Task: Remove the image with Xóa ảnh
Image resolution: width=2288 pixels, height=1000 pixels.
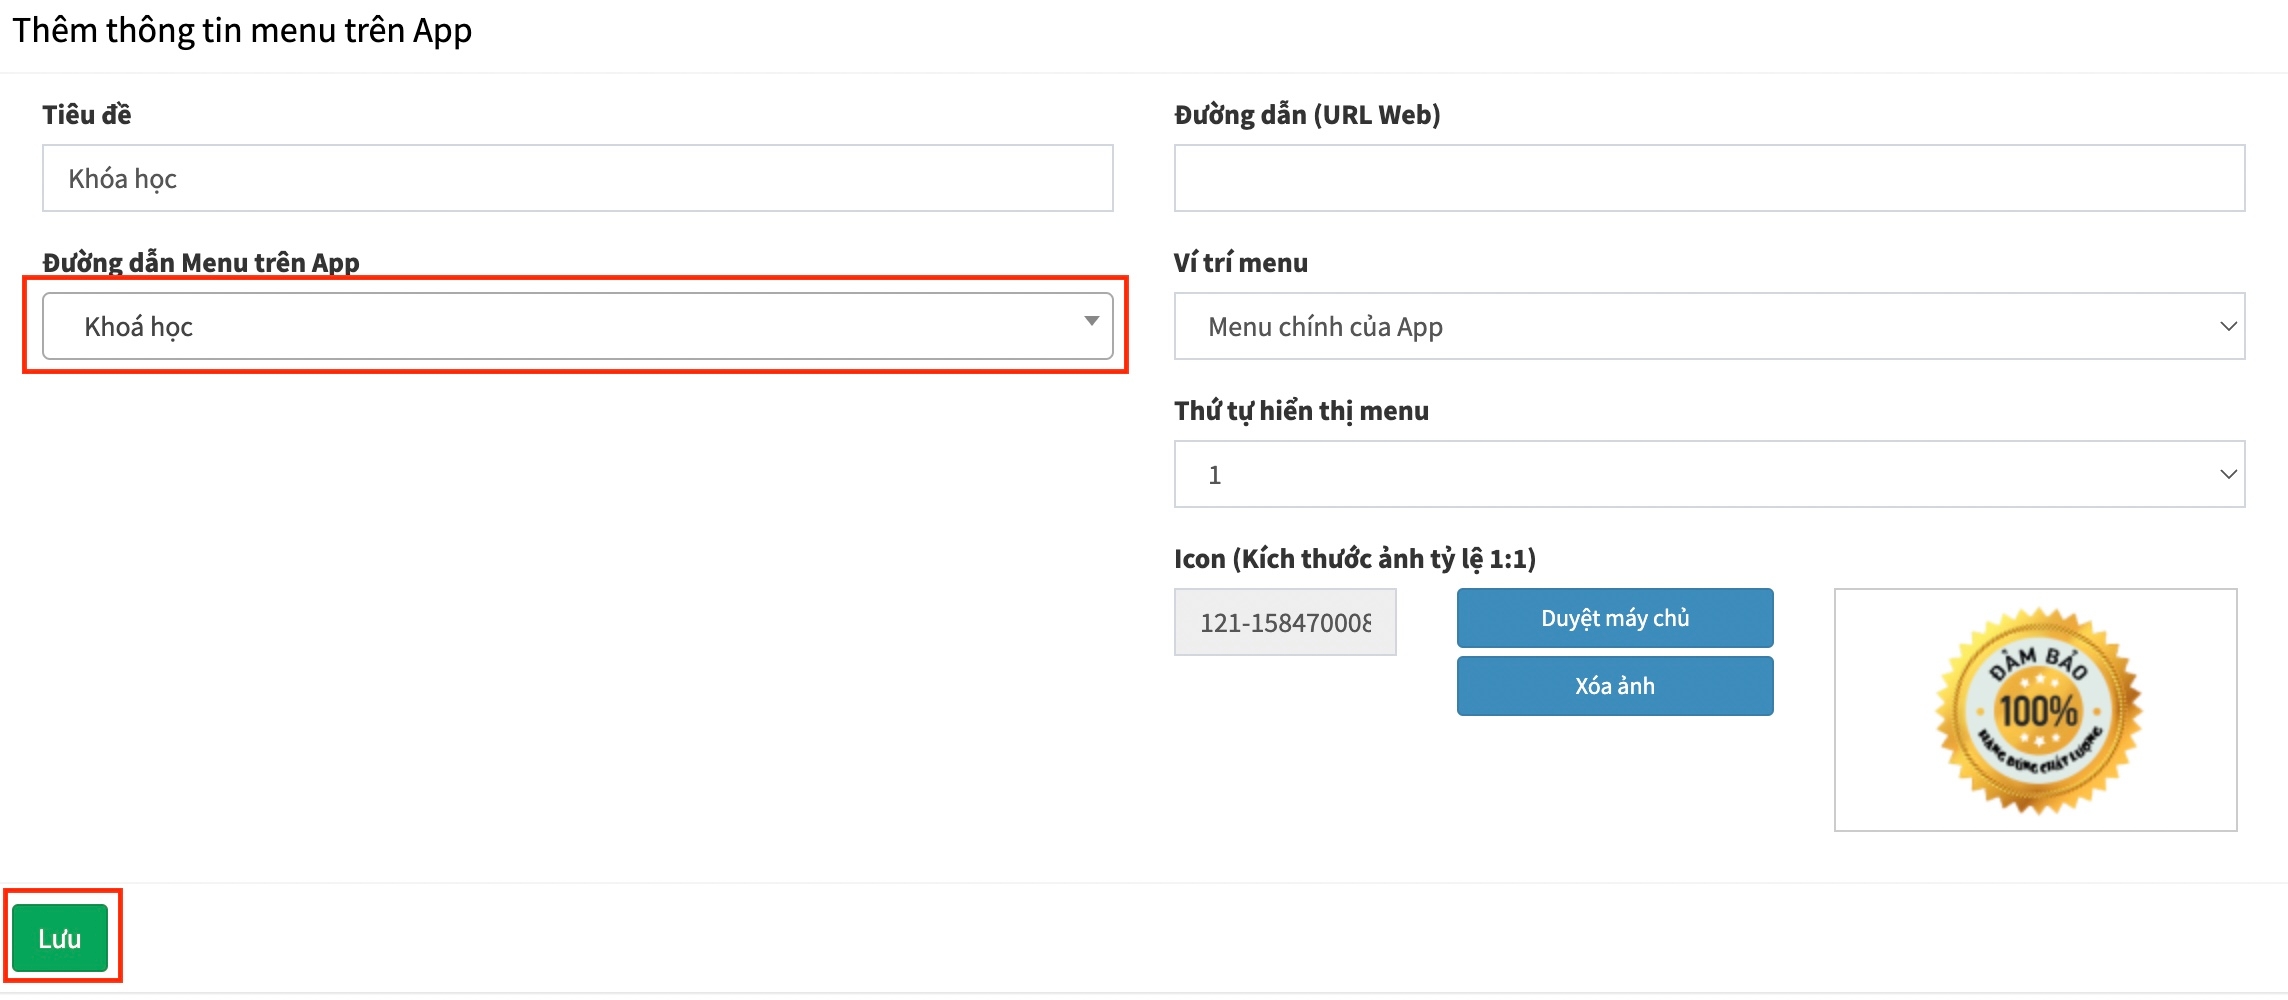Action: pos(1614,686)
